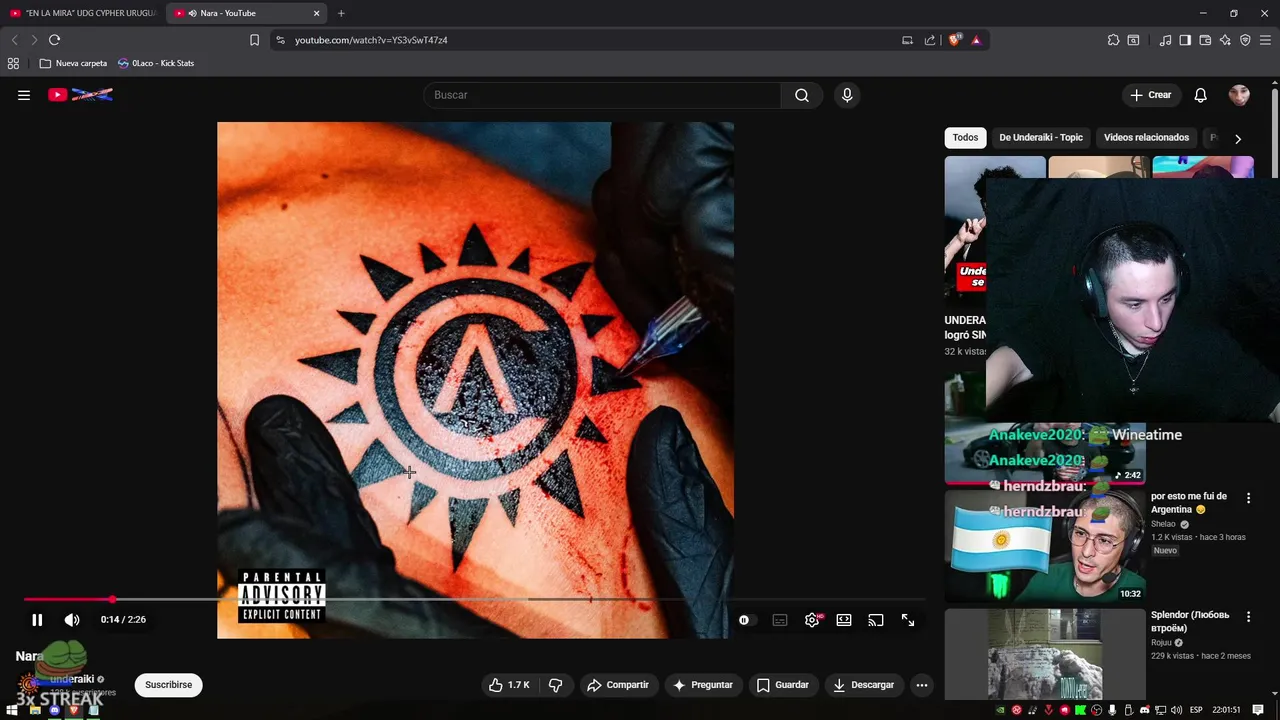The width and height of the screenshot is (1280, 720).
Task: Download the video via Descargar
Action: 863,685
